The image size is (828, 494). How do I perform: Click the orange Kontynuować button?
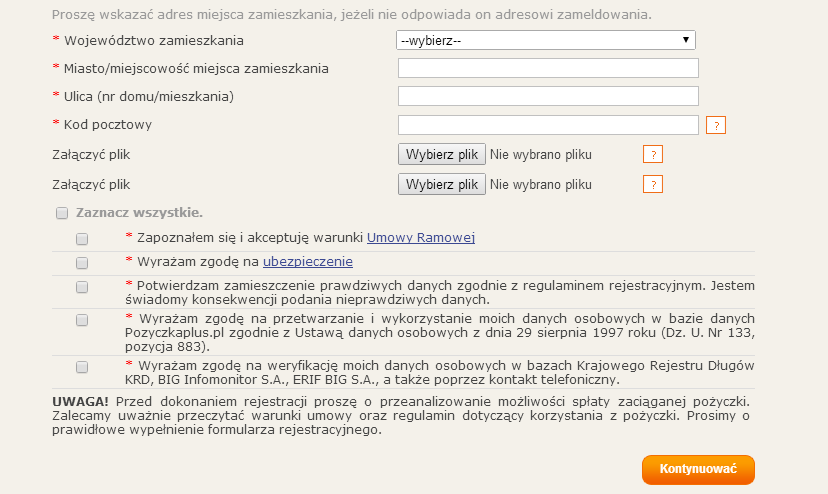698,469
